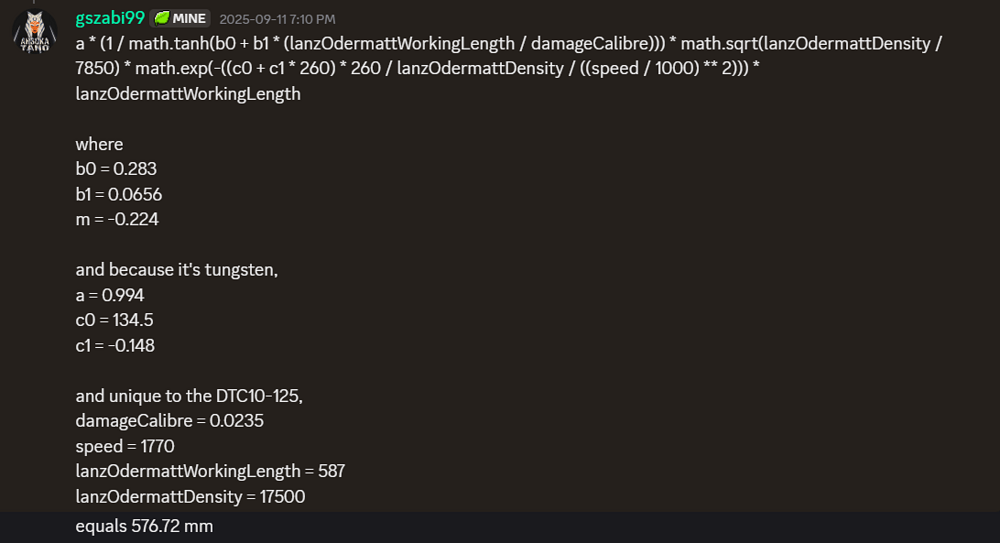Click "and because it's tungsten," text
Image resolution: width=1000 pixels, height=543 pixels.
176,270
